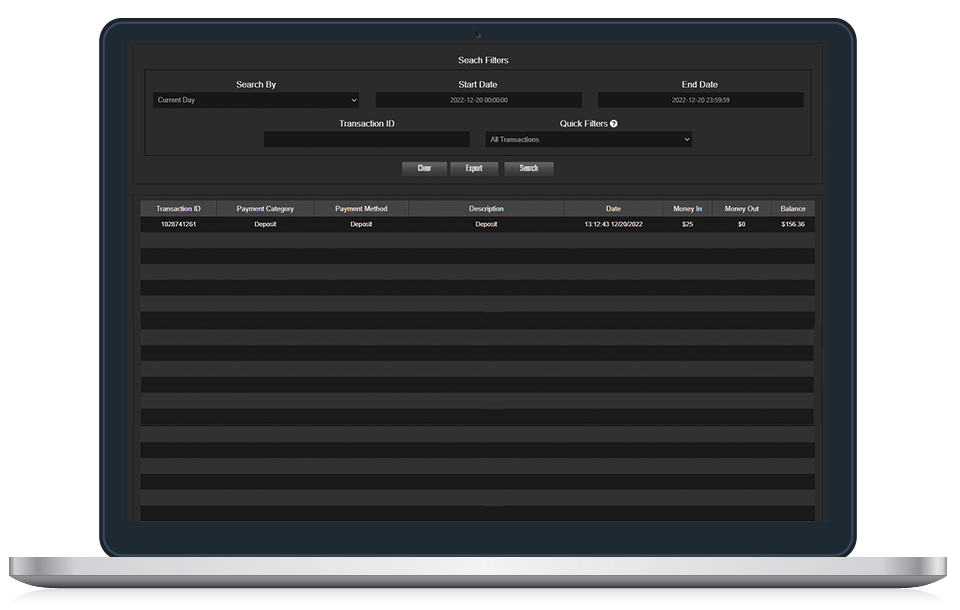960x610 pixels.
Task: Click the Clear button
Action: click(424, 168)
